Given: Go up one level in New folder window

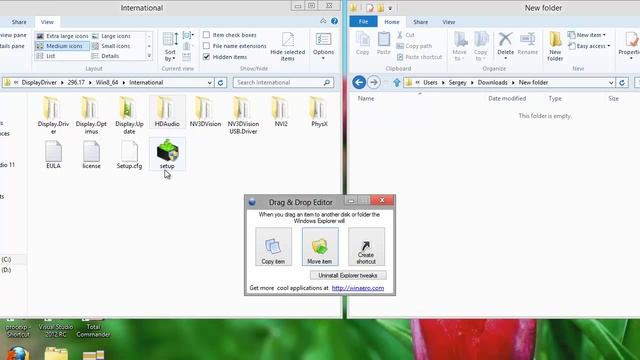Looking at the screenshot, I should pos(396,83).
